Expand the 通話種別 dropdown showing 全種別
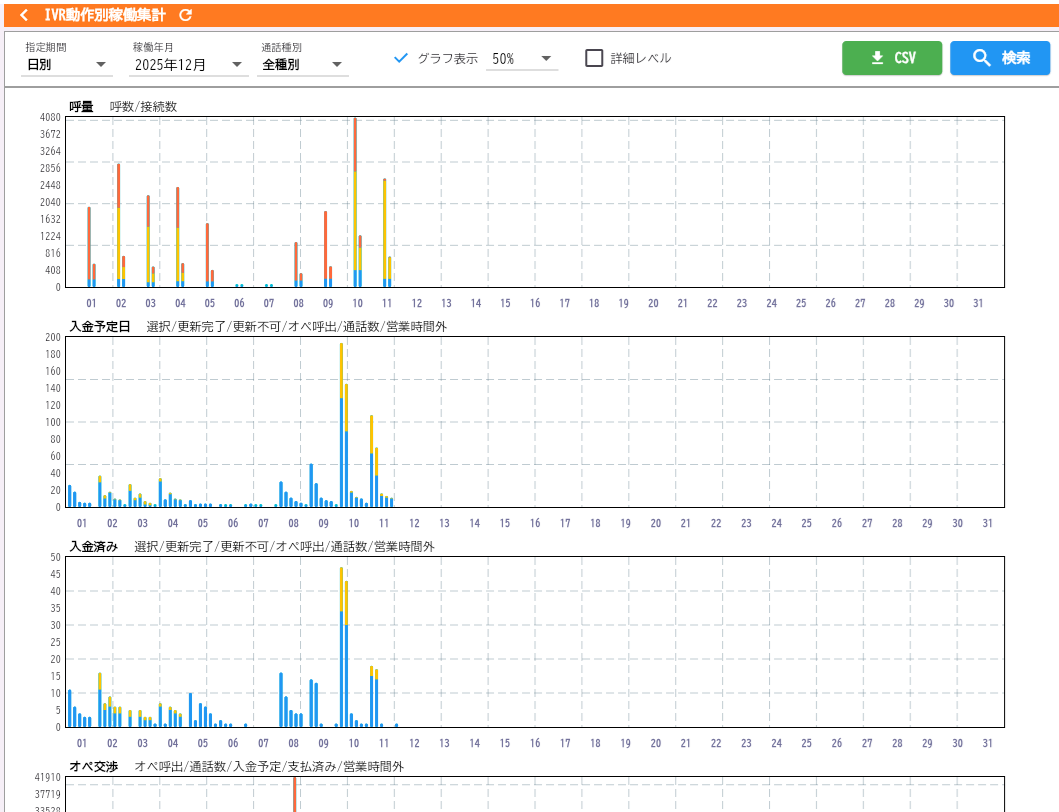 pos(304,64)
